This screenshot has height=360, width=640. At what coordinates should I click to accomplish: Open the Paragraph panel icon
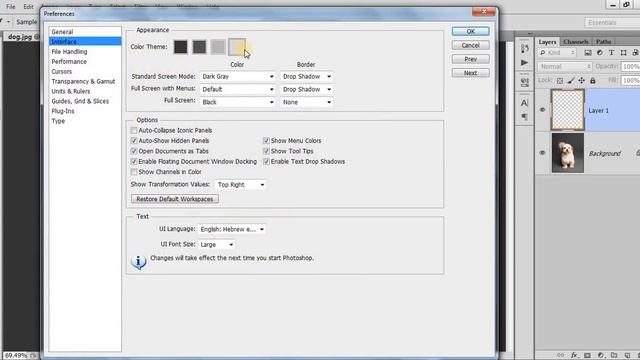coord(524,117)
